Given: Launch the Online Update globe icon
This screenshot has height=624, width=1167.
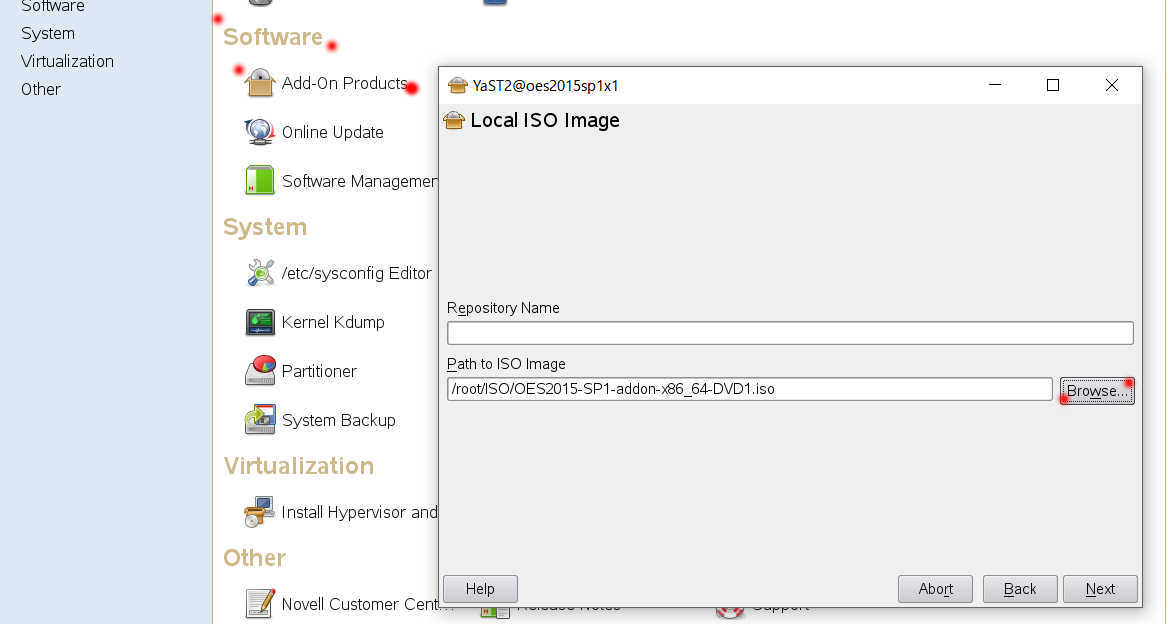Looking at the screenshot, I should pyautogui.click(x=260, y=132).
